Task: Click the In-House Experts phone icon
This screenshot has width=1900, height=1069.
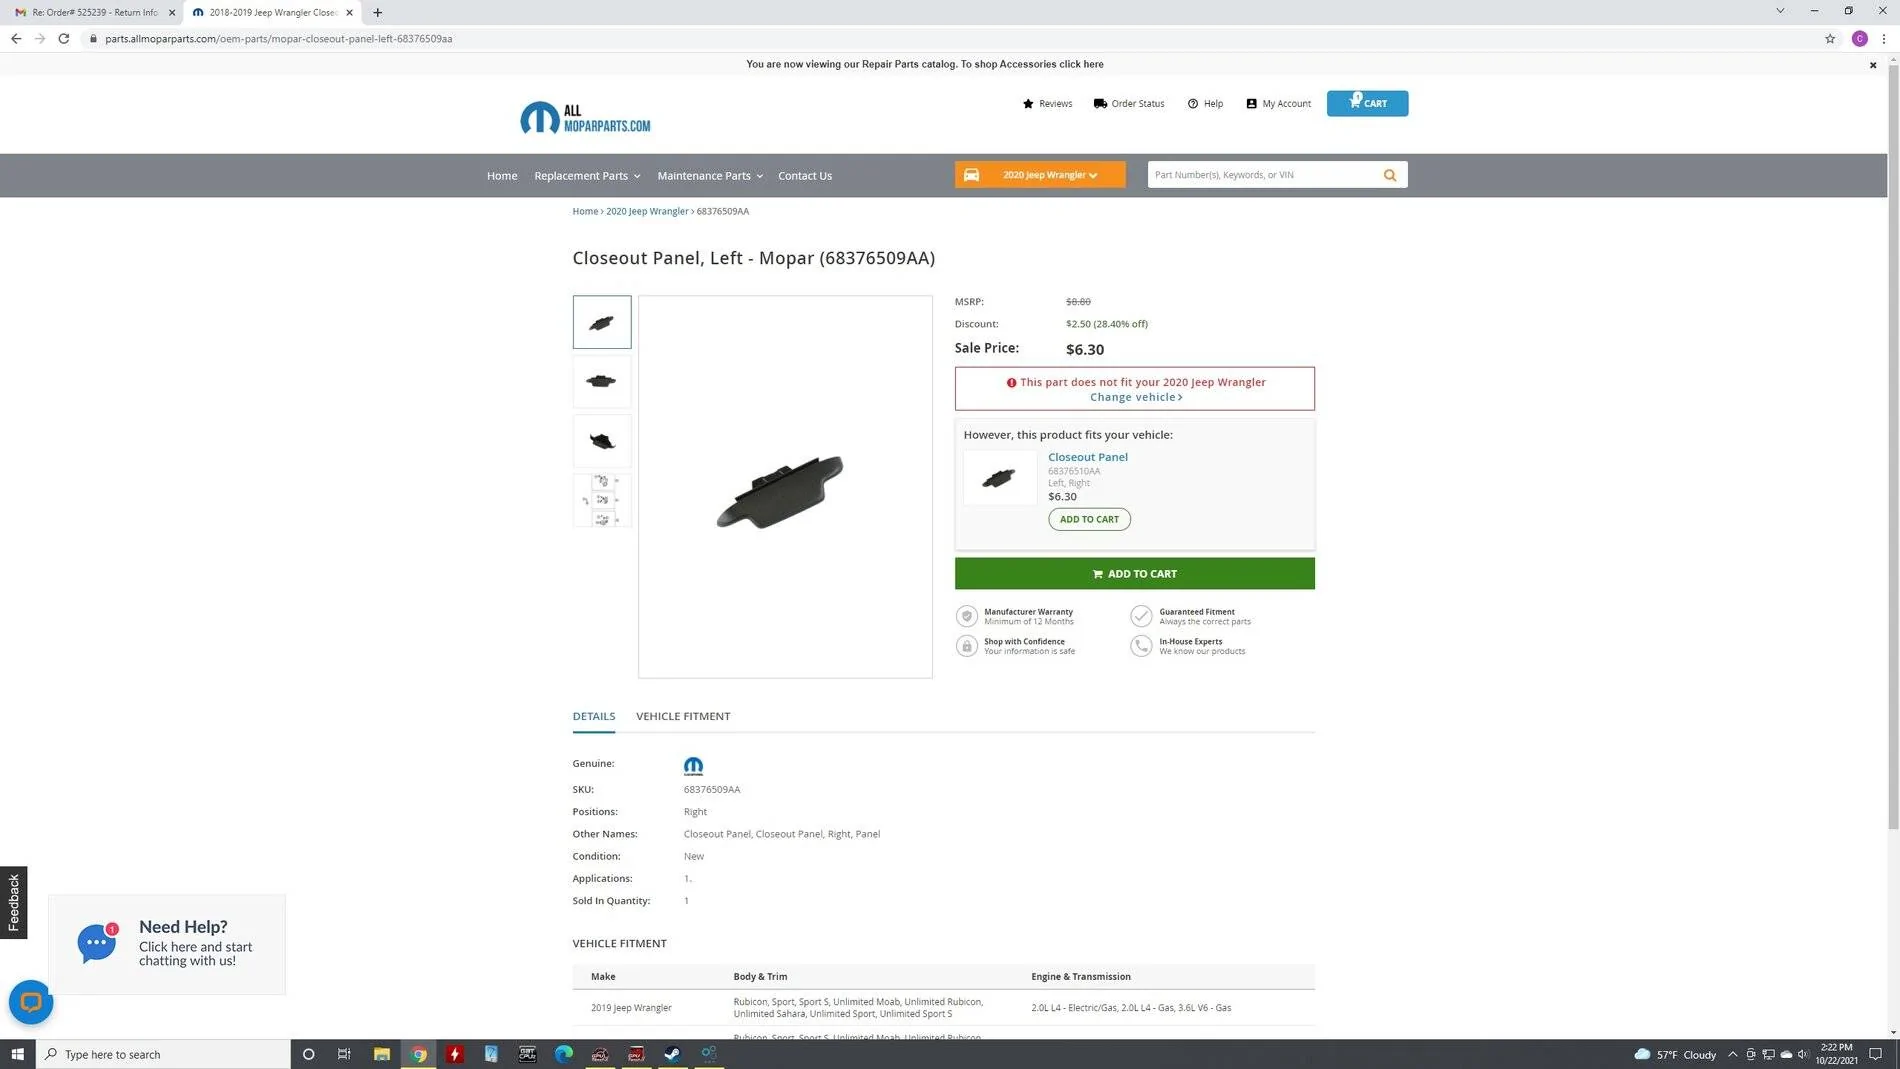Action: [1141, 646]
